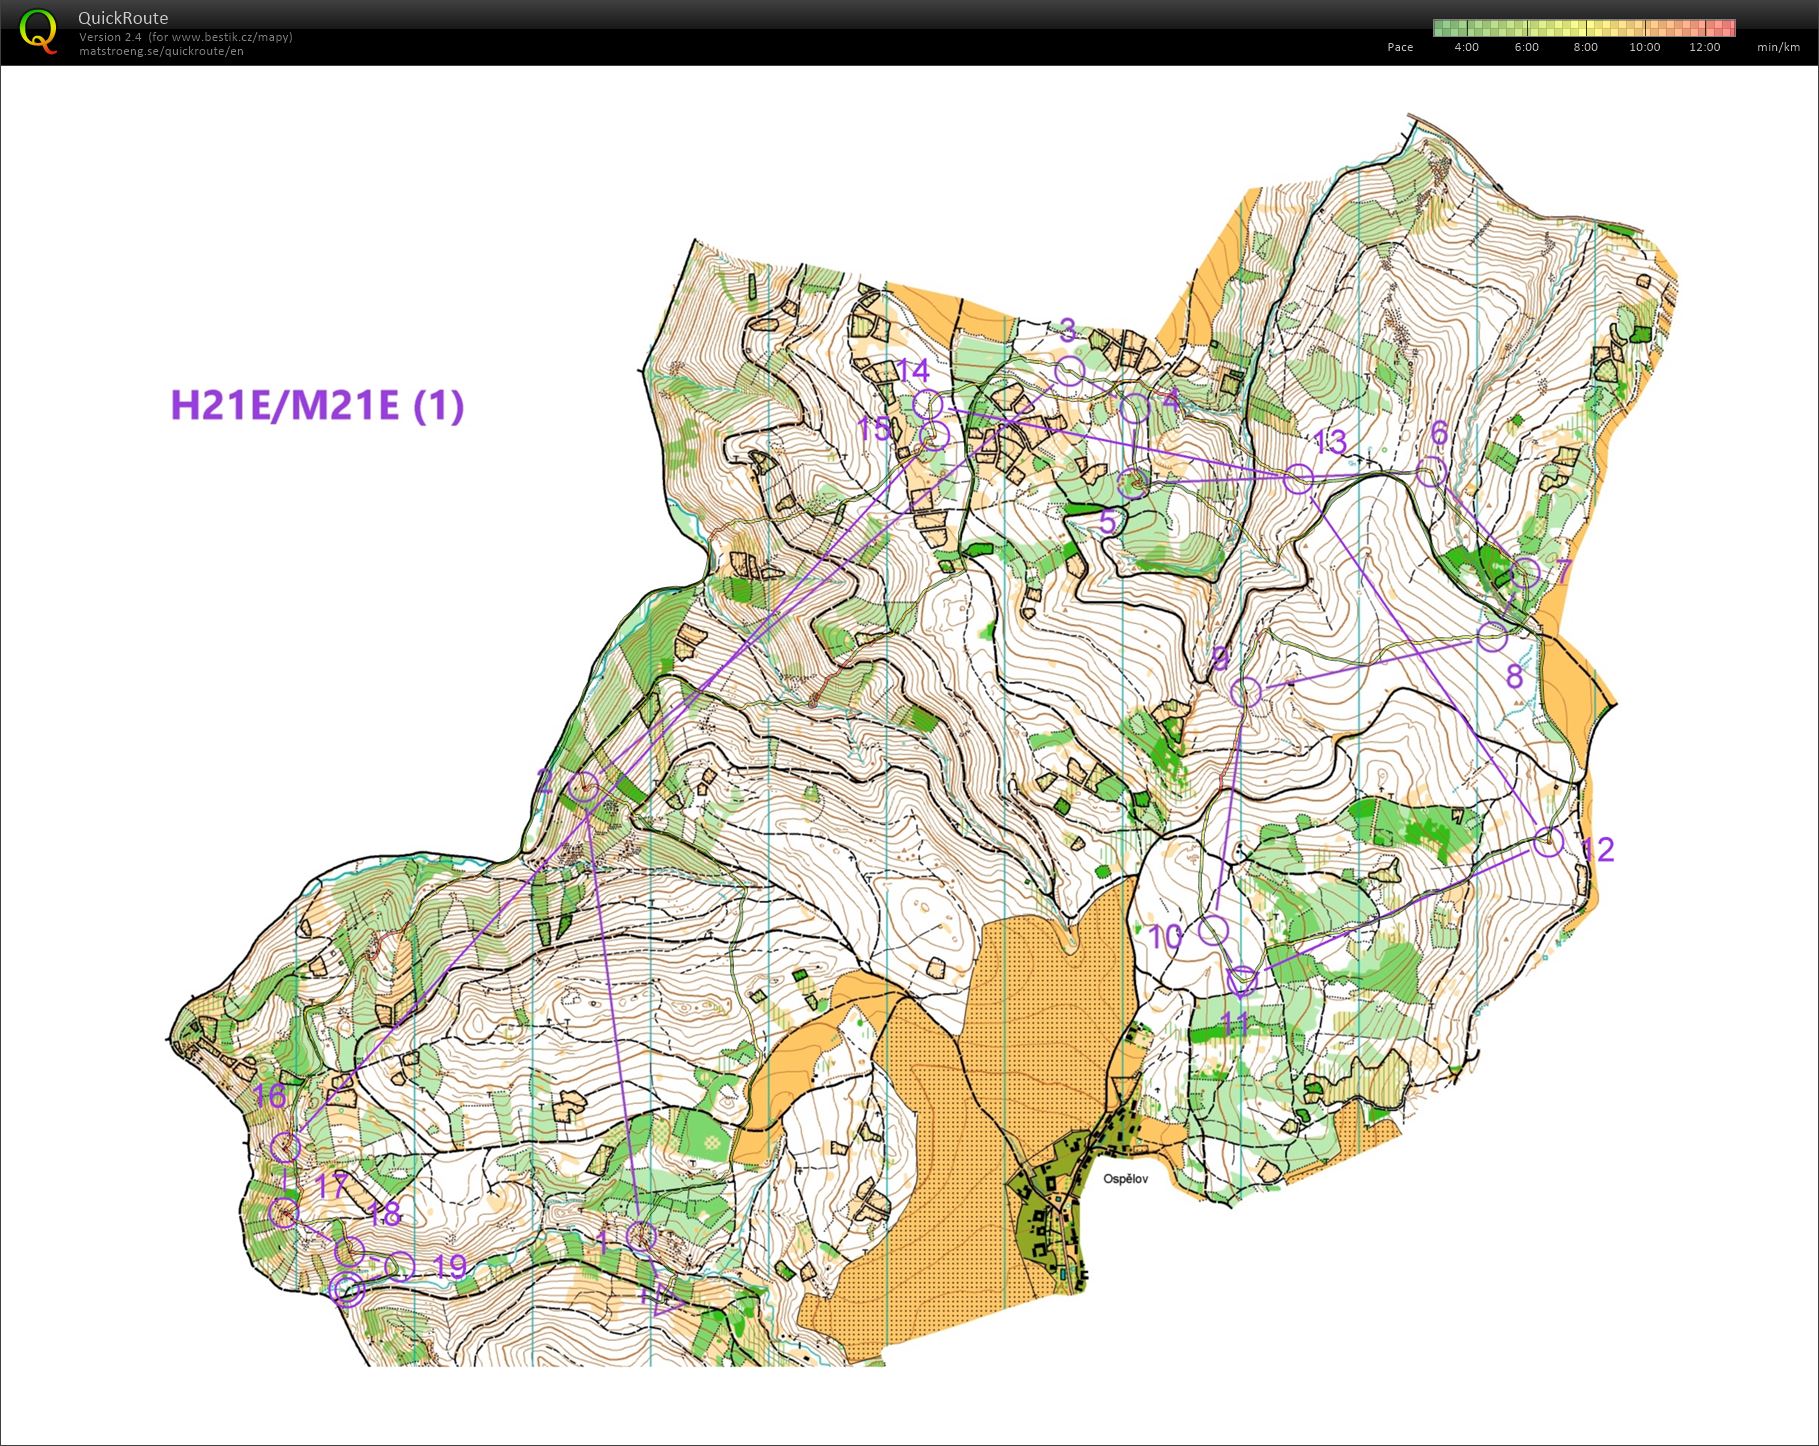The height and width of the screenshot is (1446, 1819).
Task: Click control circle 1 on the map
Action: coord(641,1236)
